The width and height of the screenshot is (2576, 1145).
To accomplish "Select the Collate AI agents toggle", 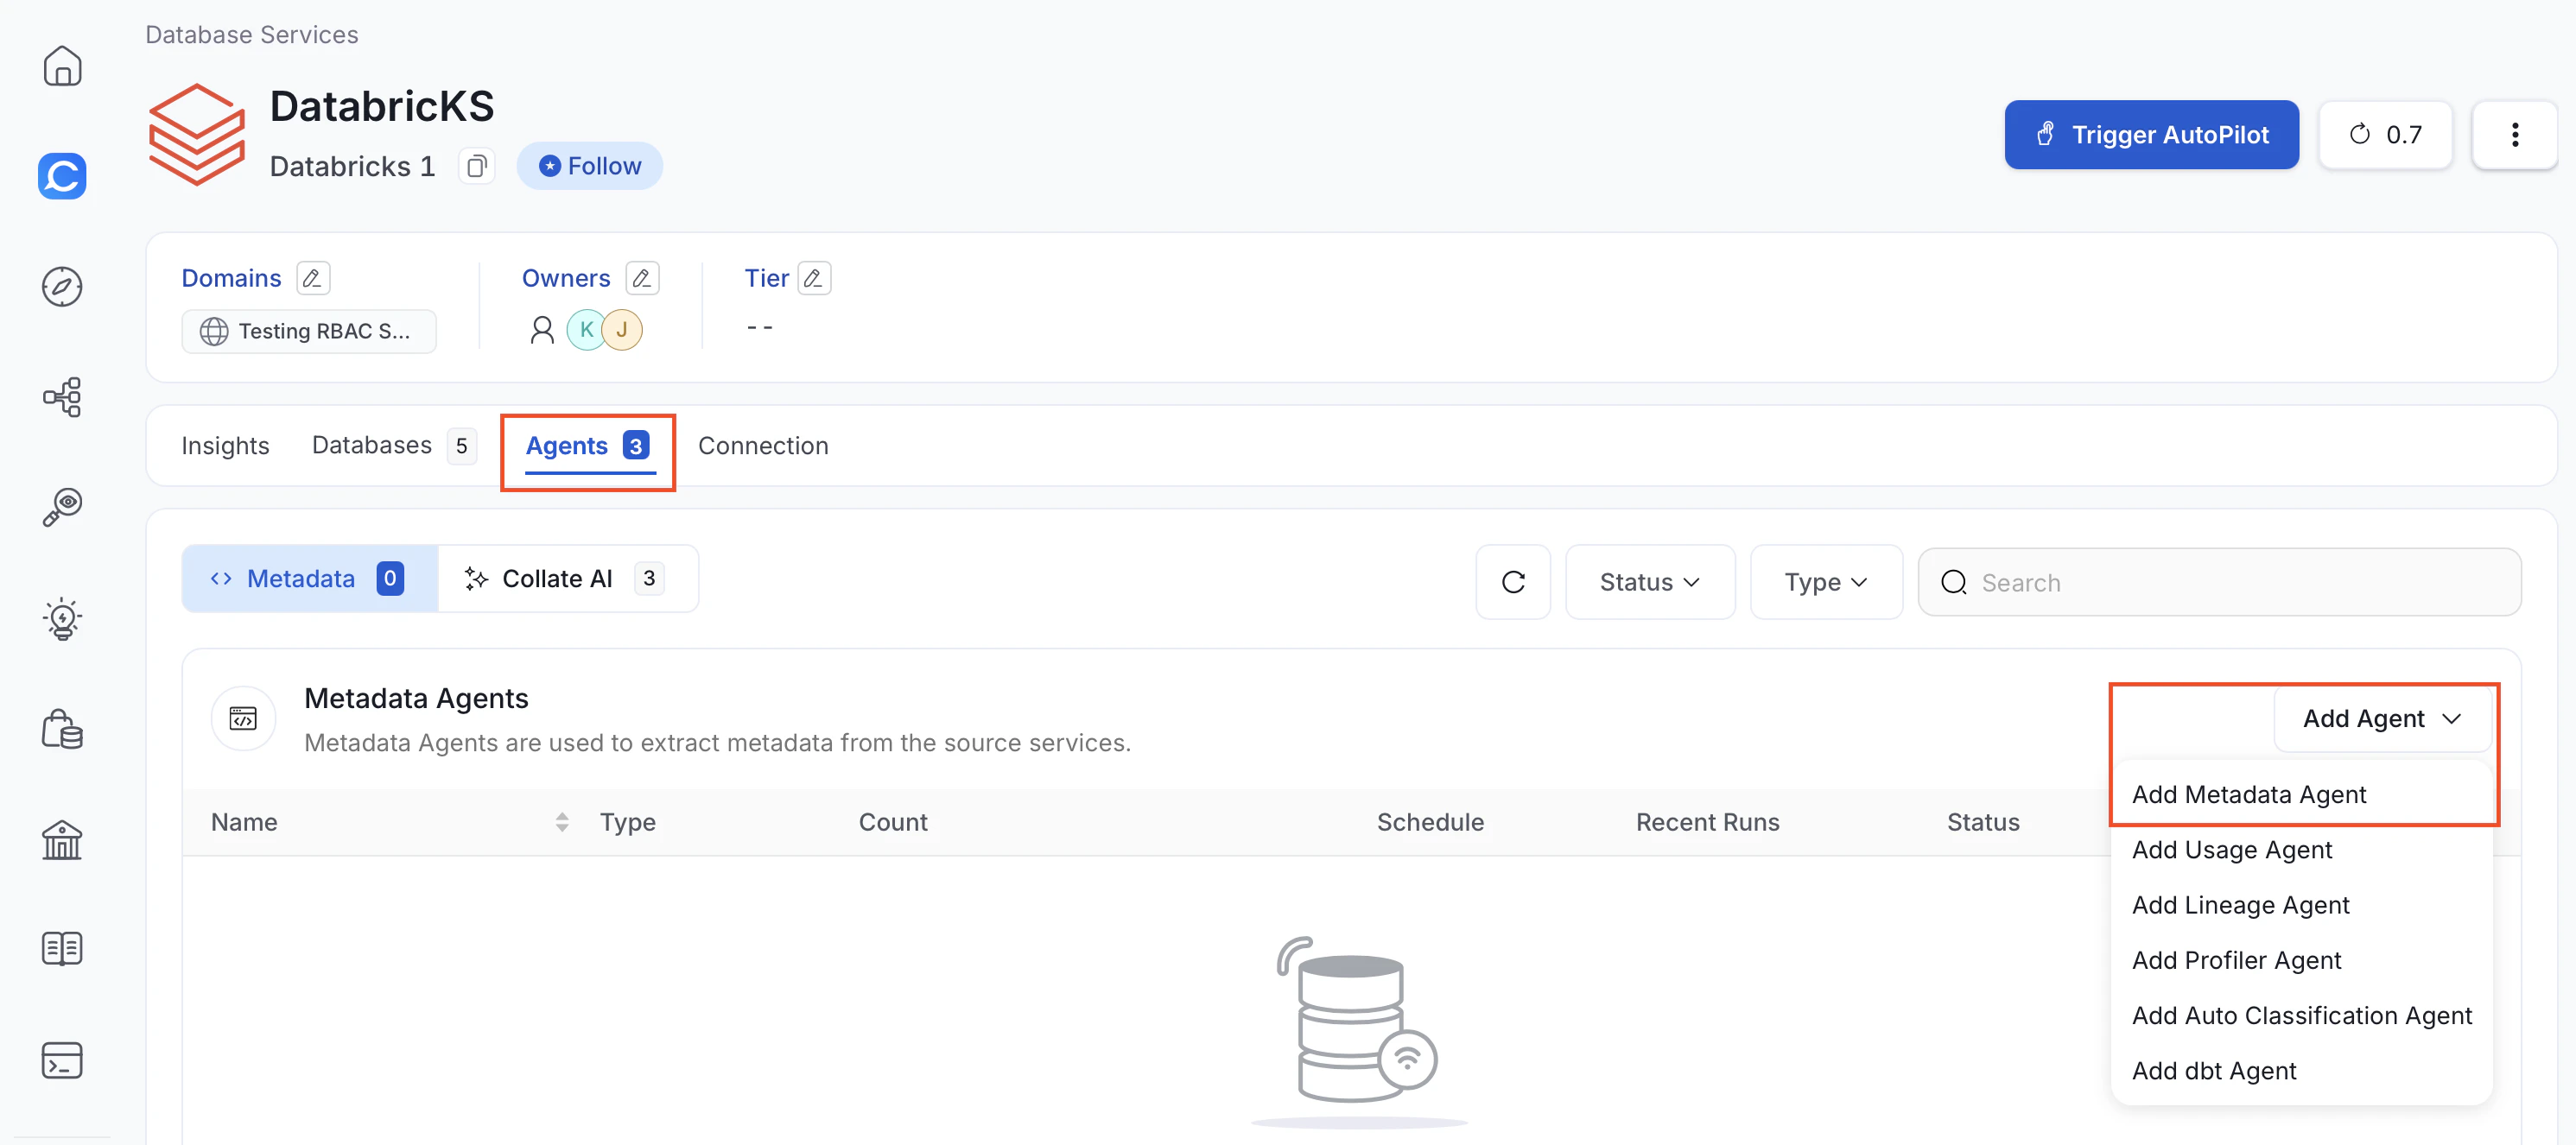I will click(567, 579).
